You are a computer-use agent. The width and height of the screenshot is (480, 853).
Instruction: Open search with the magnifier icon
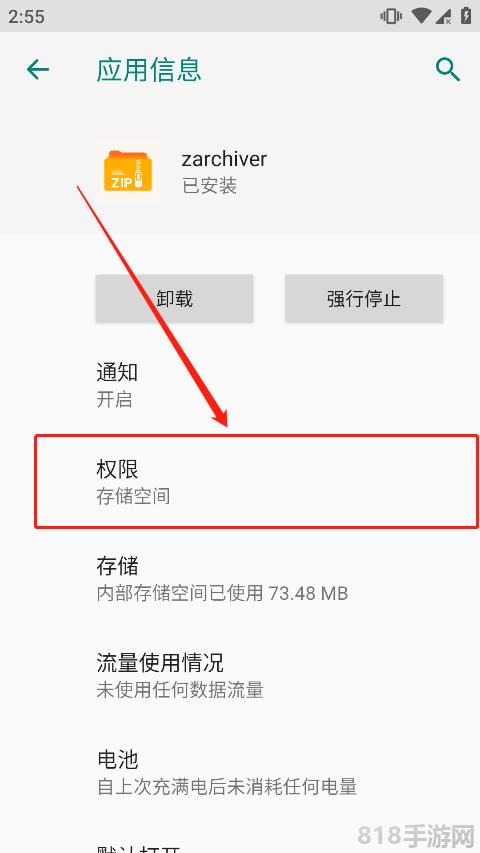pos(448,70)
